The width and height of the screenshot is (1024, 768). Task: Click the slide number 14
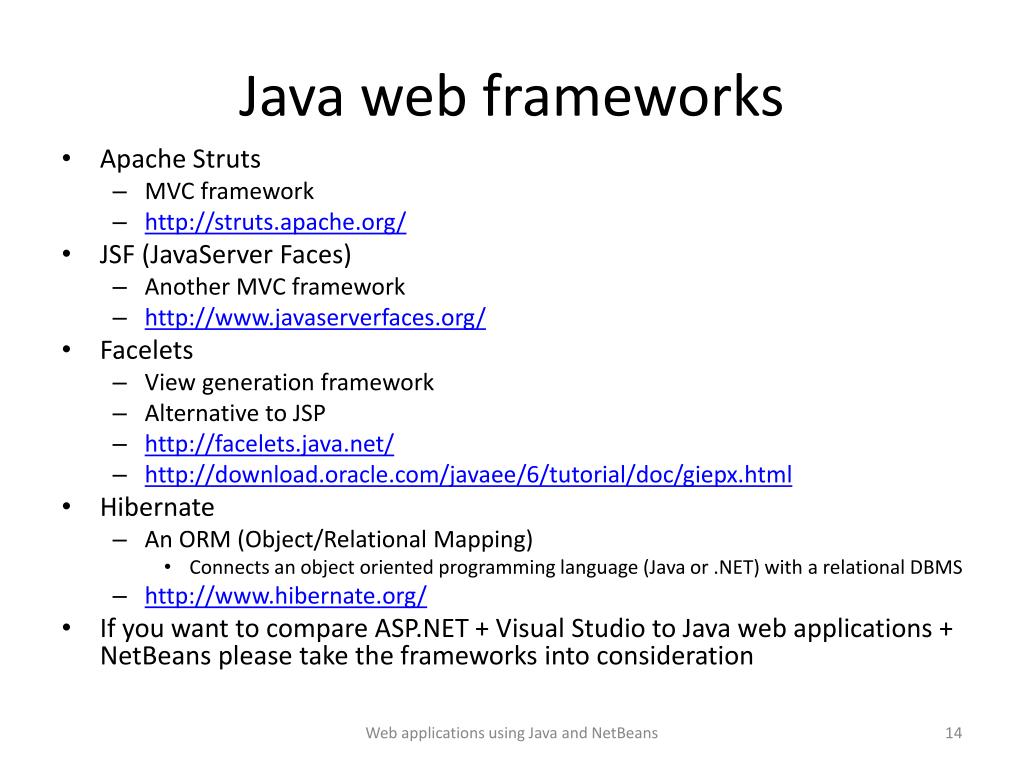click(953, 733)
